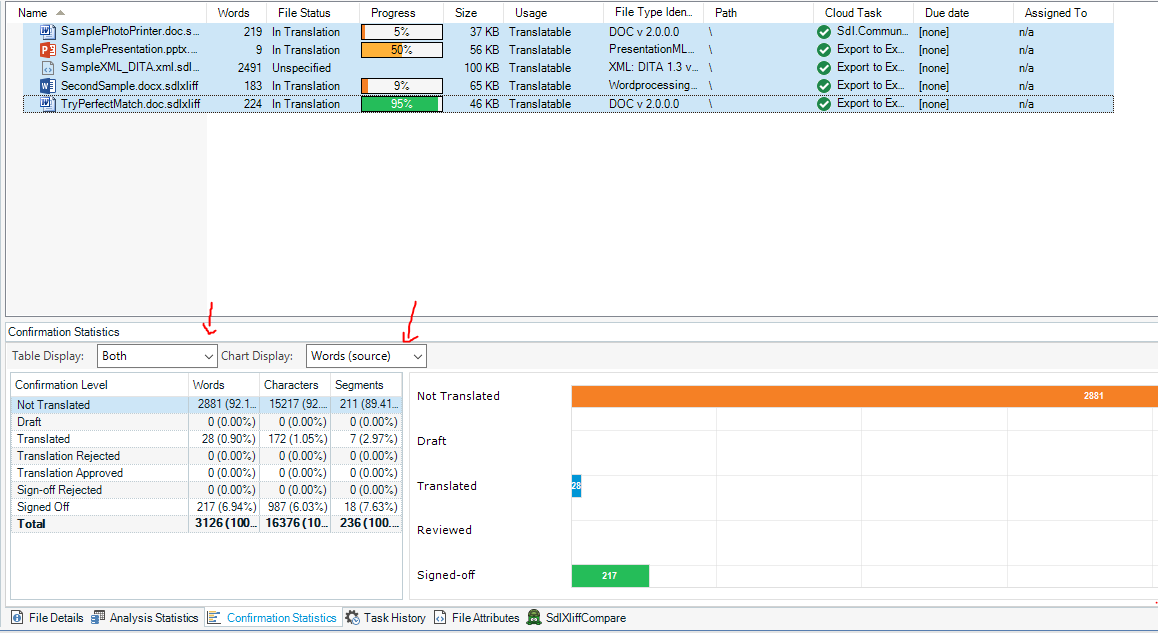Click the SamplePresentation PowerPoint file icon
The image size is (1158, 638).
pos(47,49)
